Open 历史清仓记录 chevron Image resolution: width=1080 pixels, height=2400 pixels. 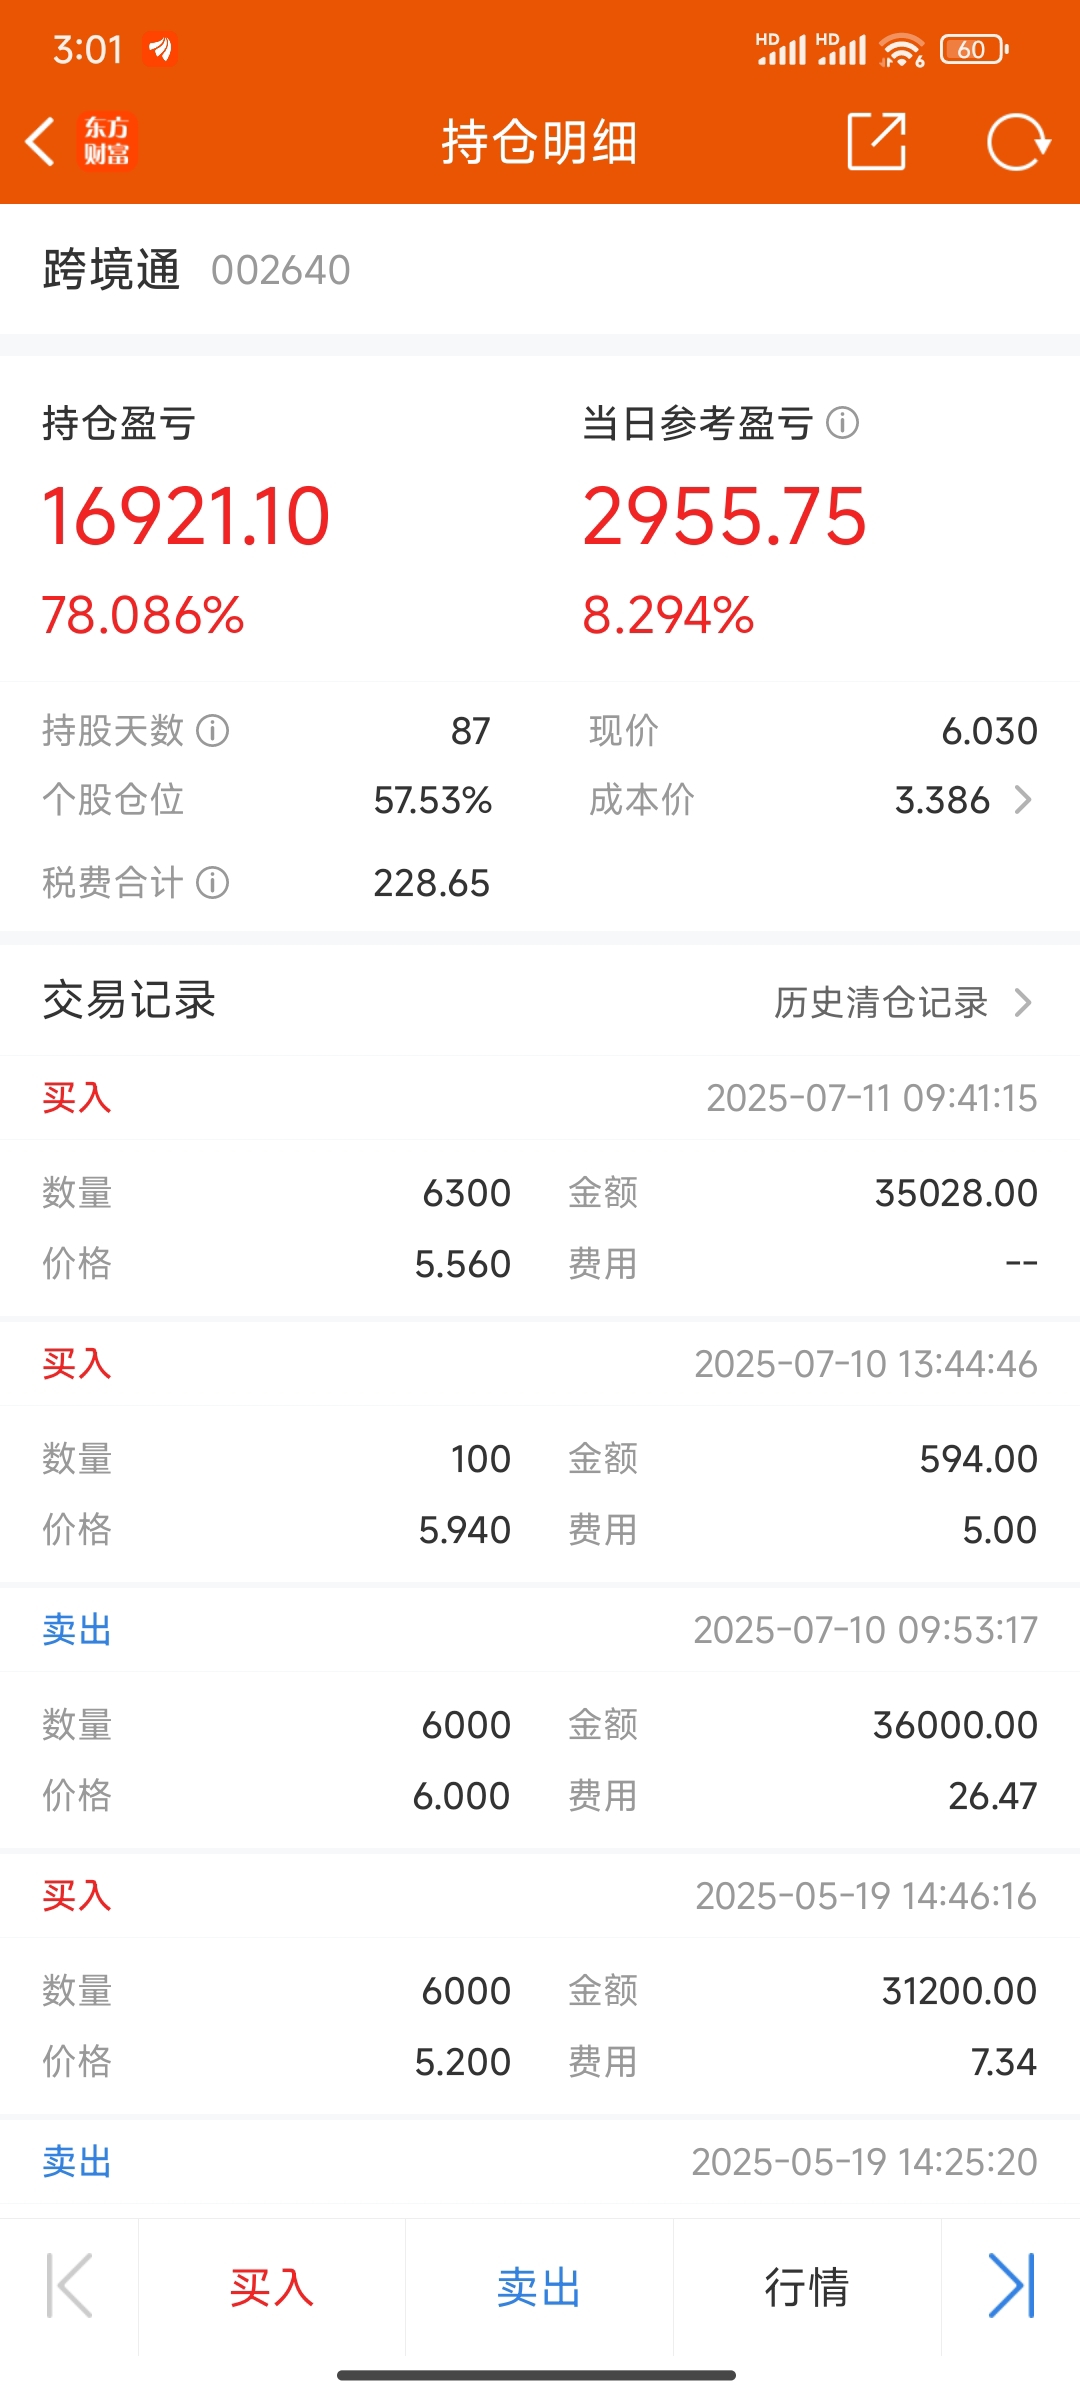point(1022,1002)
